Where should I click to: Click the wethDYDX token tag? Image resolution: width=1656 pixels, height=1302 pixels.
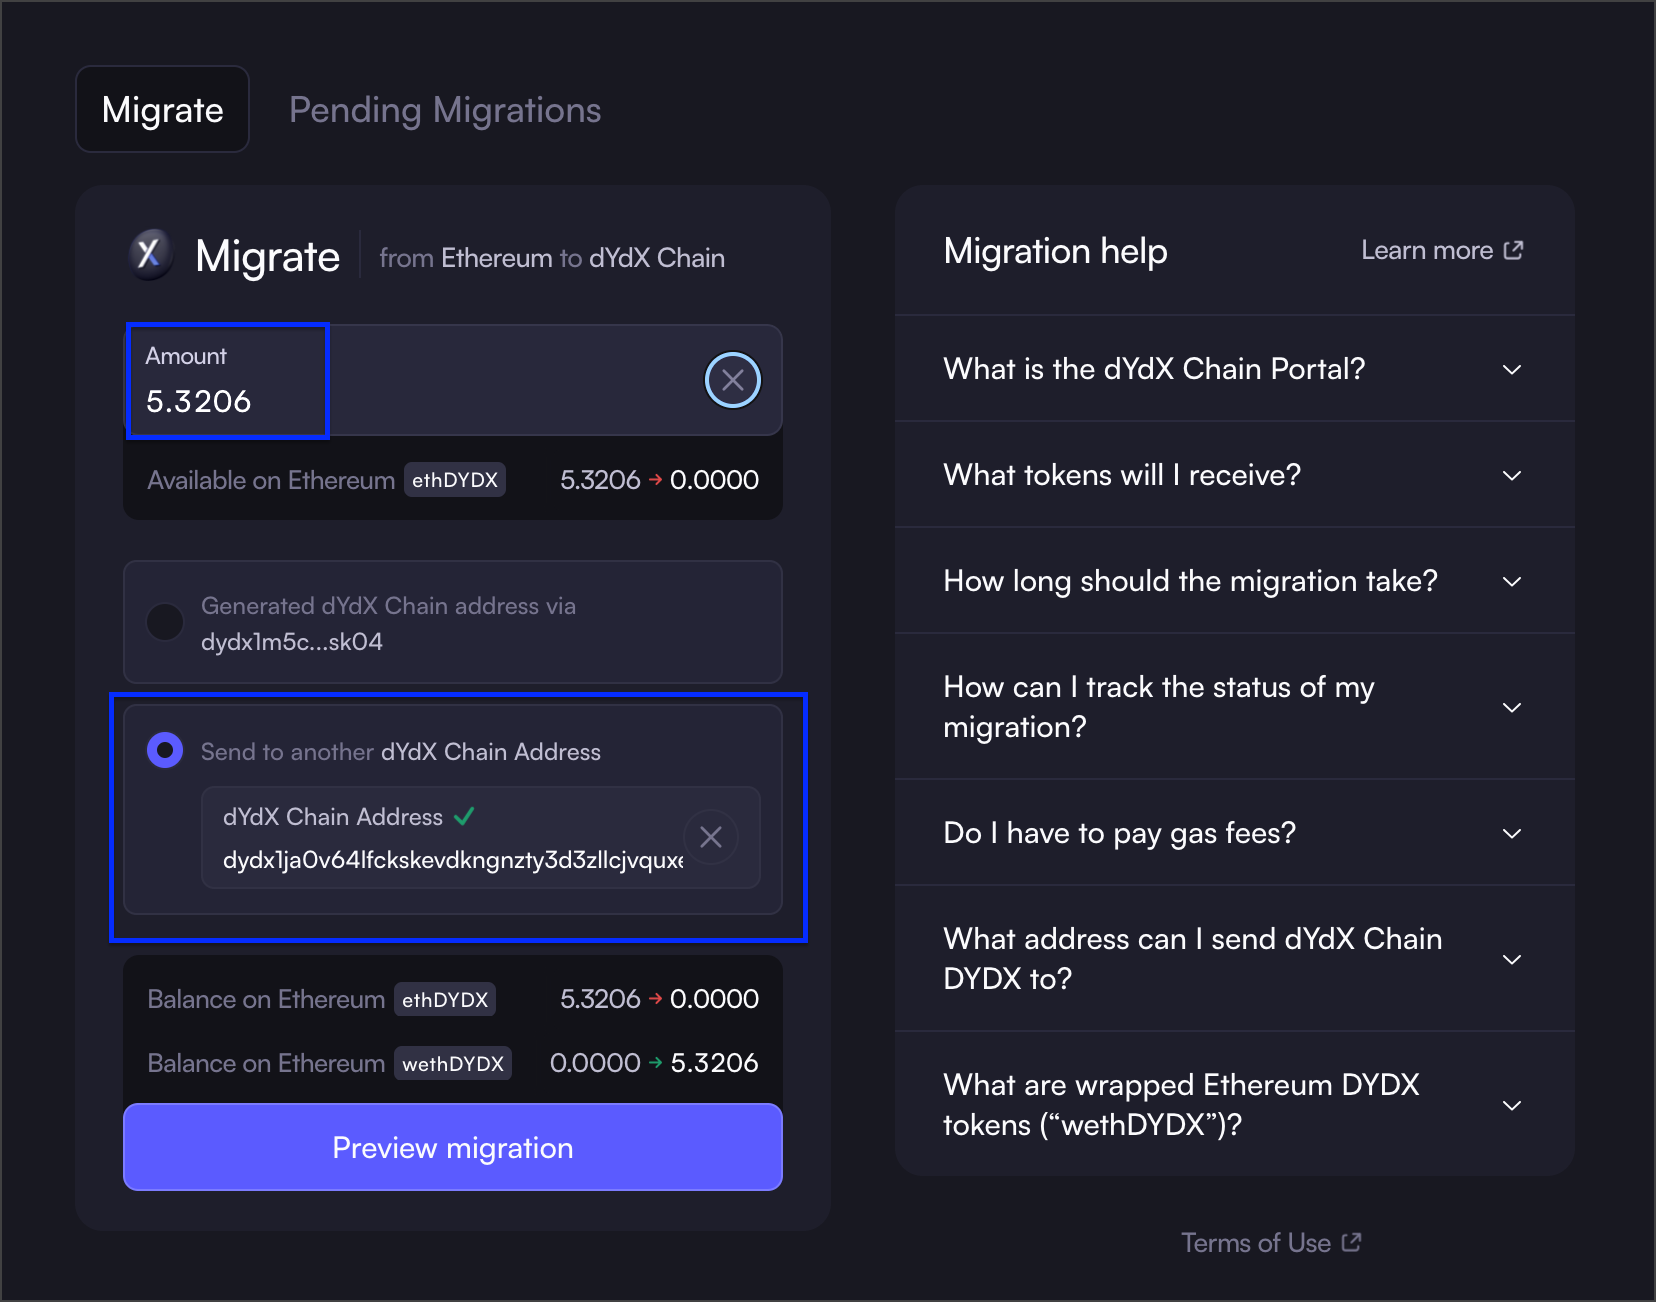(452, 1063)
